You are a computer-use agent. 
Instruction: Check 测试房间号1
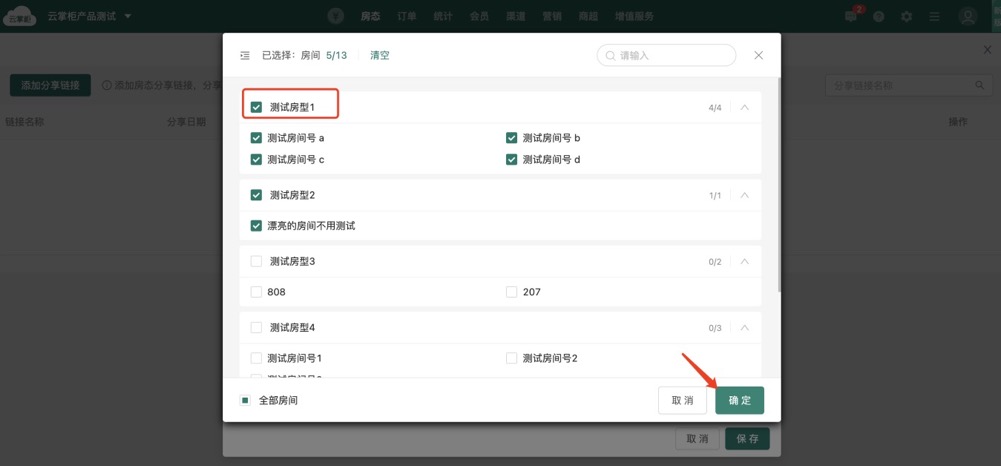point(256,359)
